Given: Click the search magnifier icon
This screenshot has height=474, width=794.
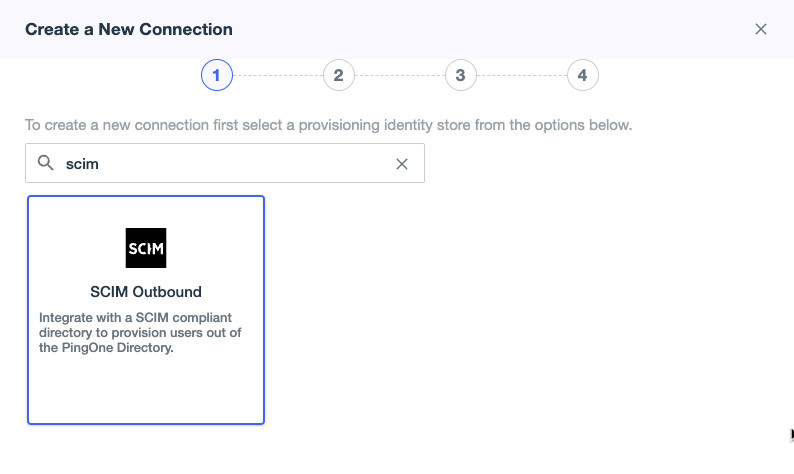Looking at the screenshot, I should point(45,163).
